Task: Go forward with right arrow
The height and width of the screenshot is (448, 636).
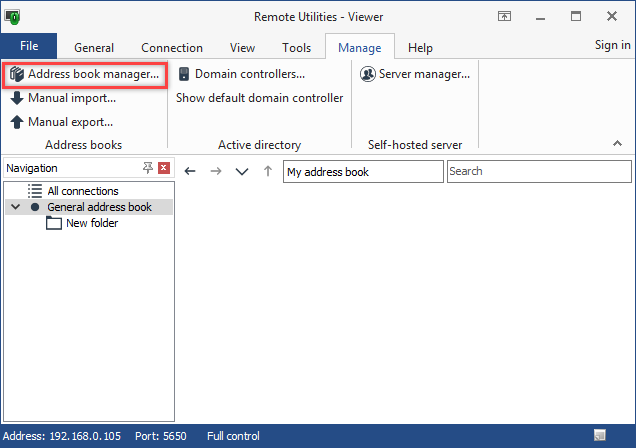Action: (215, 172)
